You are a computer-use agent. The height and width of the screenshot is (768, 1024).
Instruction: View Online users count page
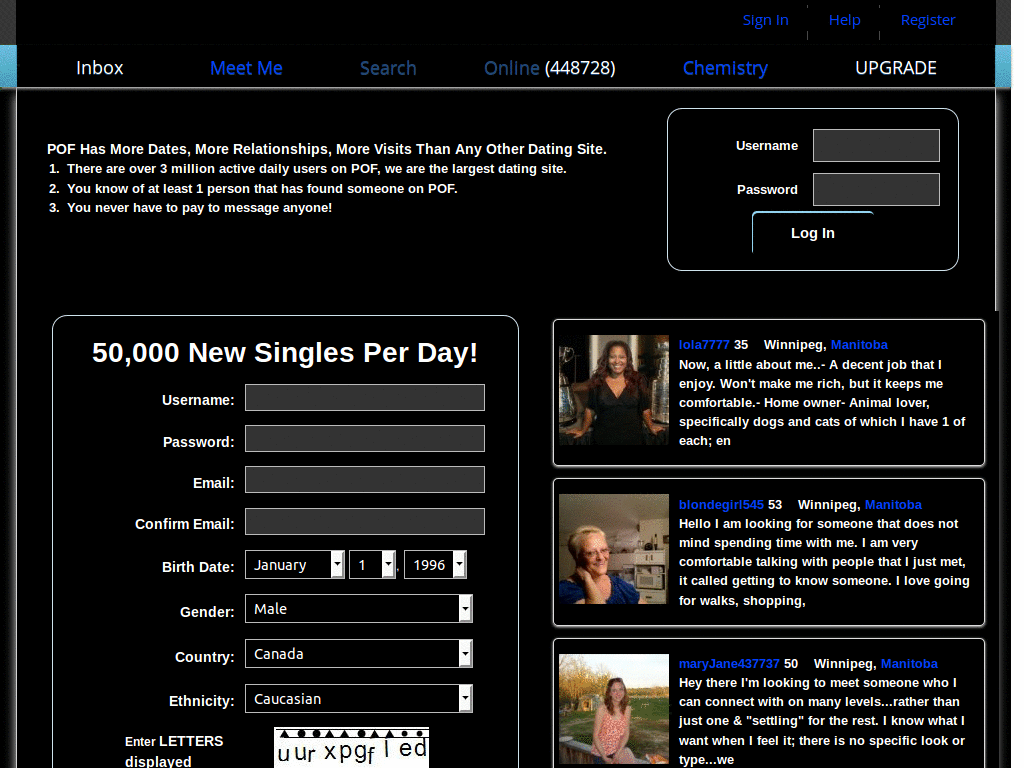point(548,68)
